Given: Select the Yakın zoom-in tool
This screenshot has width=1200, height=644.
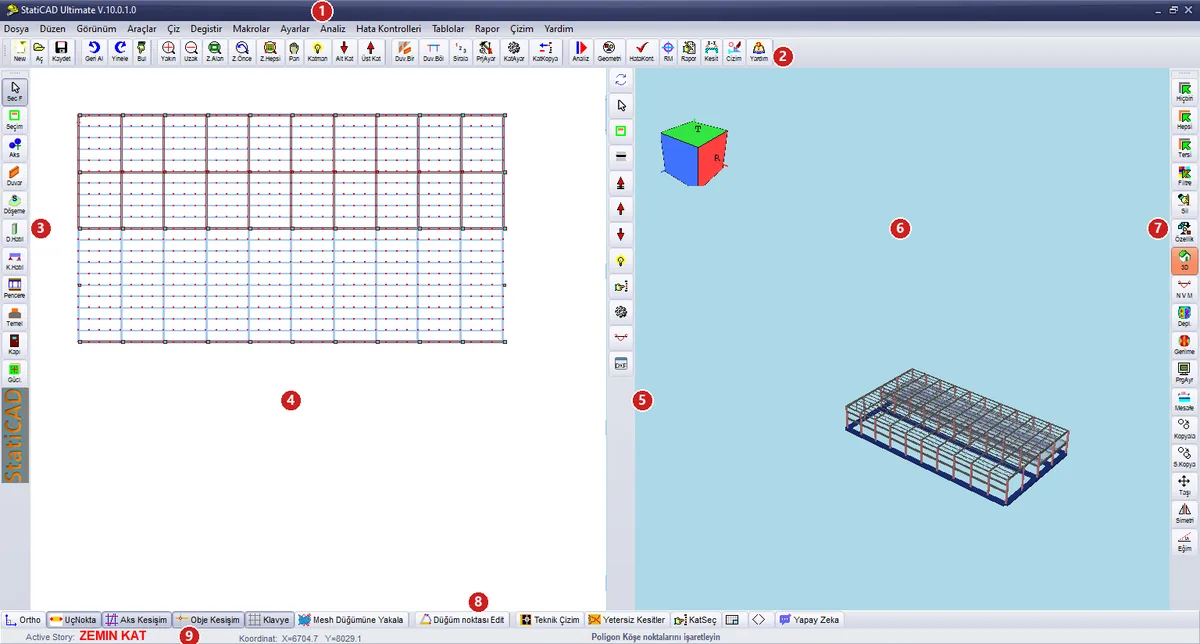Looking at the screenshot, I should [167, 52].
